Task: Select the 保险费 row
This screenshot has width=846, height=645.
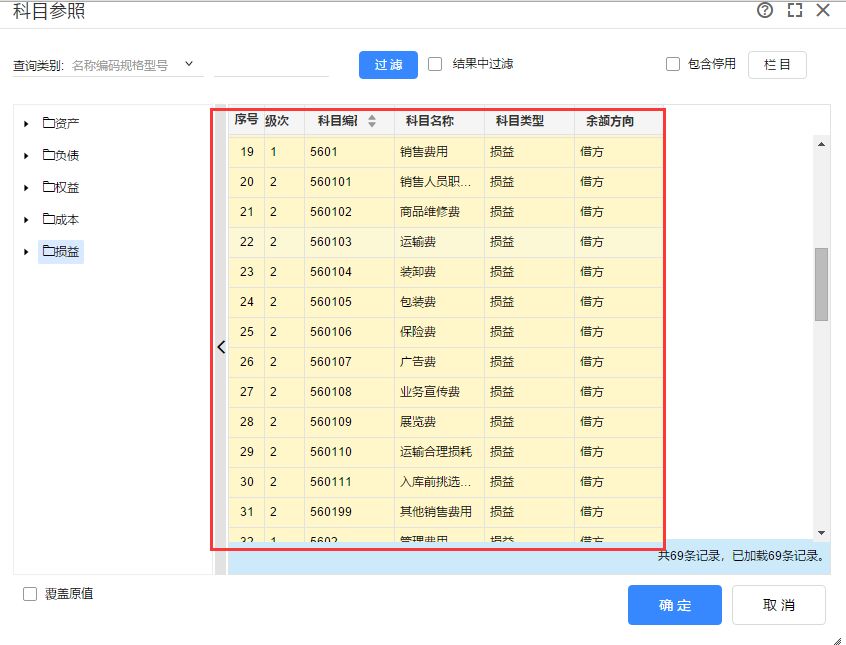Action: (x=446, y=331)
